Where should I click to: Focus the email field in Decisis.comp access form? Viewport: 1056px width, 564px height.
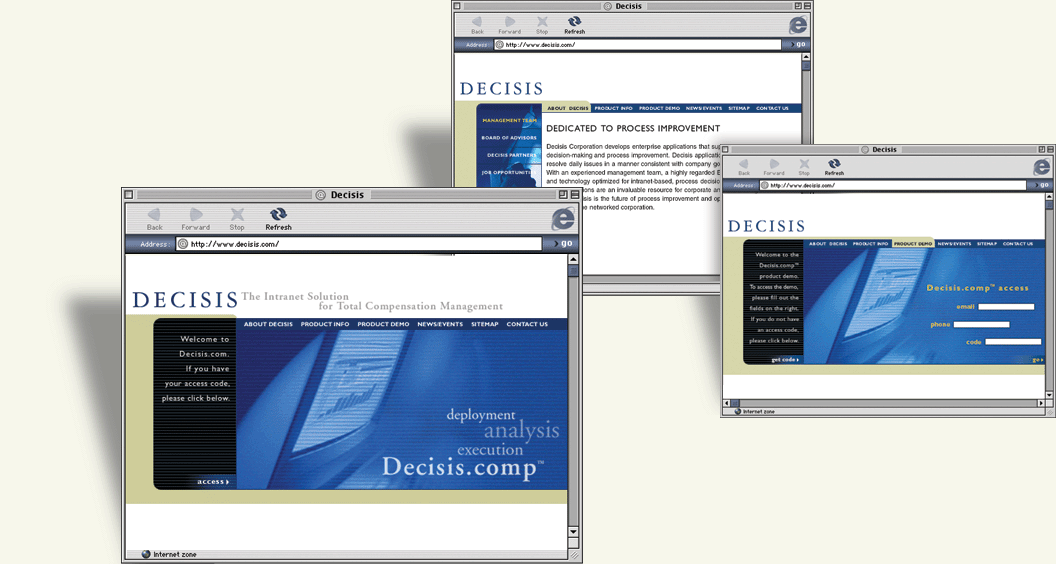pos(1006,307)
